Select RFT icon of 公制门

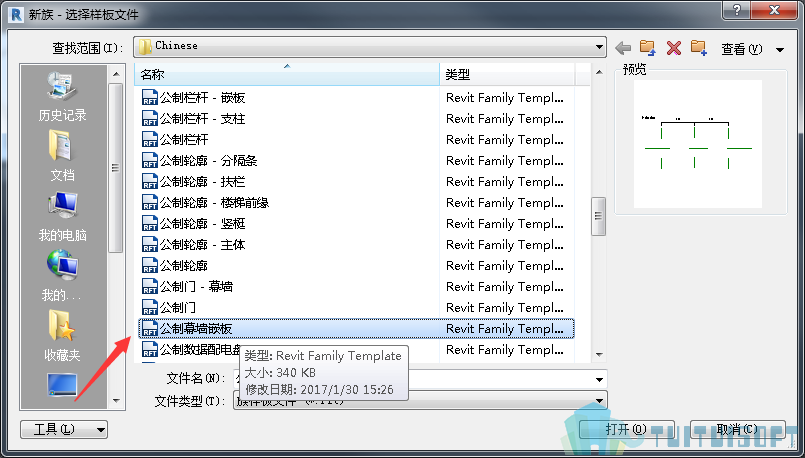tap(149, 308)
